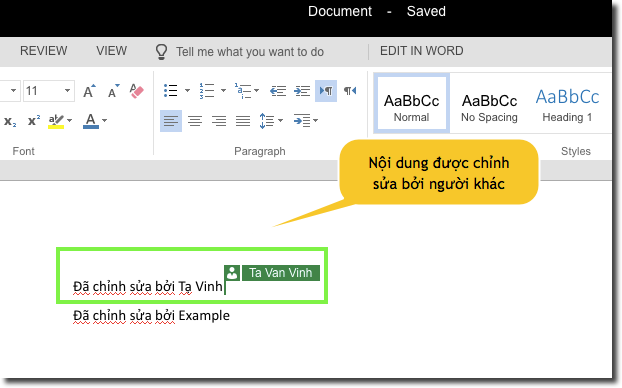Open the highlight color dropdown arrow
Image resolution: width=622 pixels, height=388 pixels.
click(x=70, y=120)
